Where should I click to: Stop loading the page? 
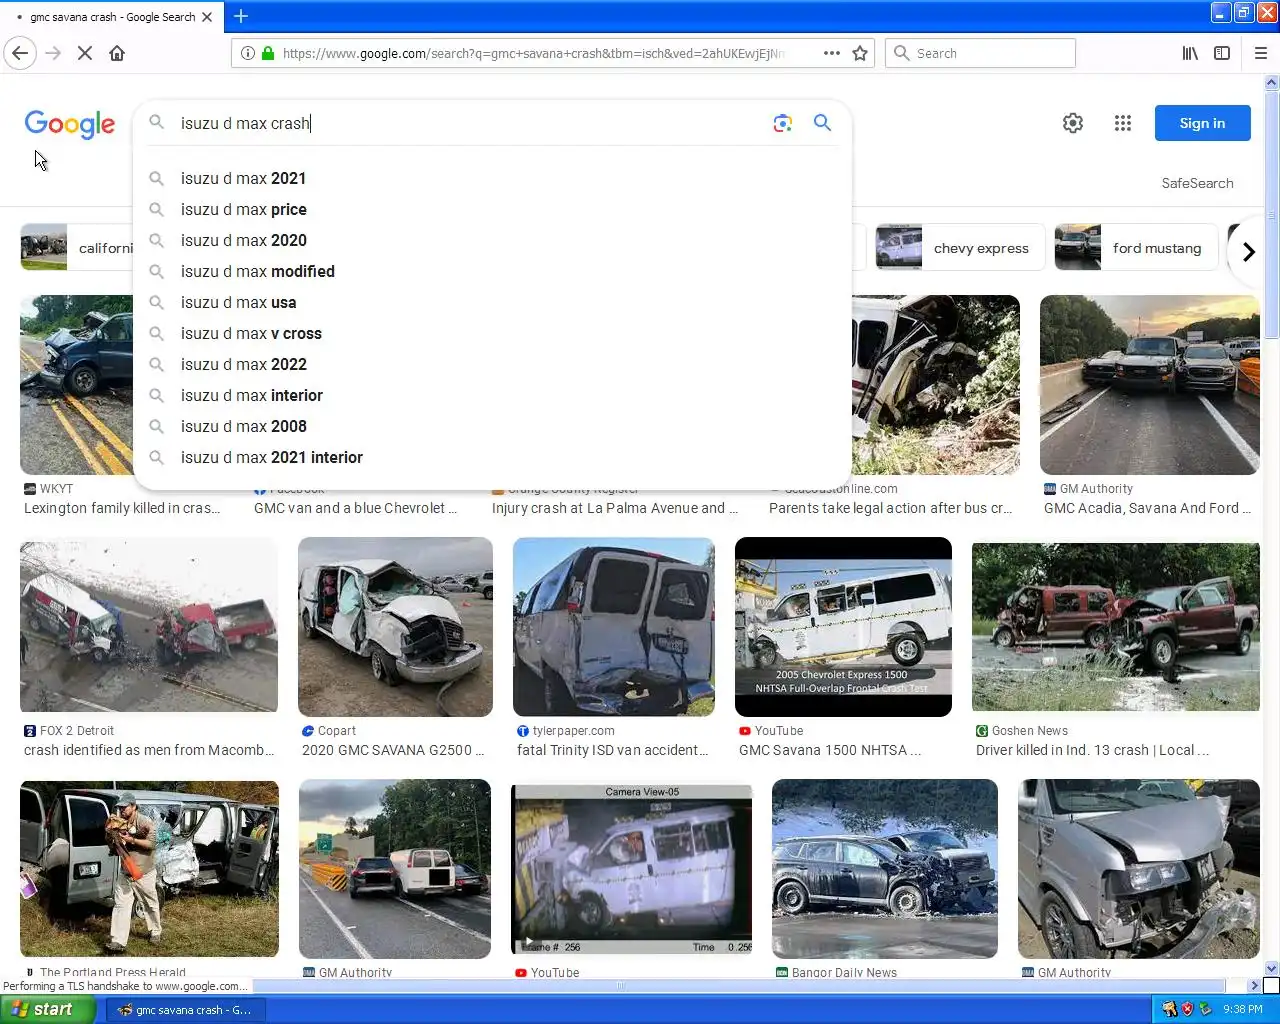pos(85,53)
